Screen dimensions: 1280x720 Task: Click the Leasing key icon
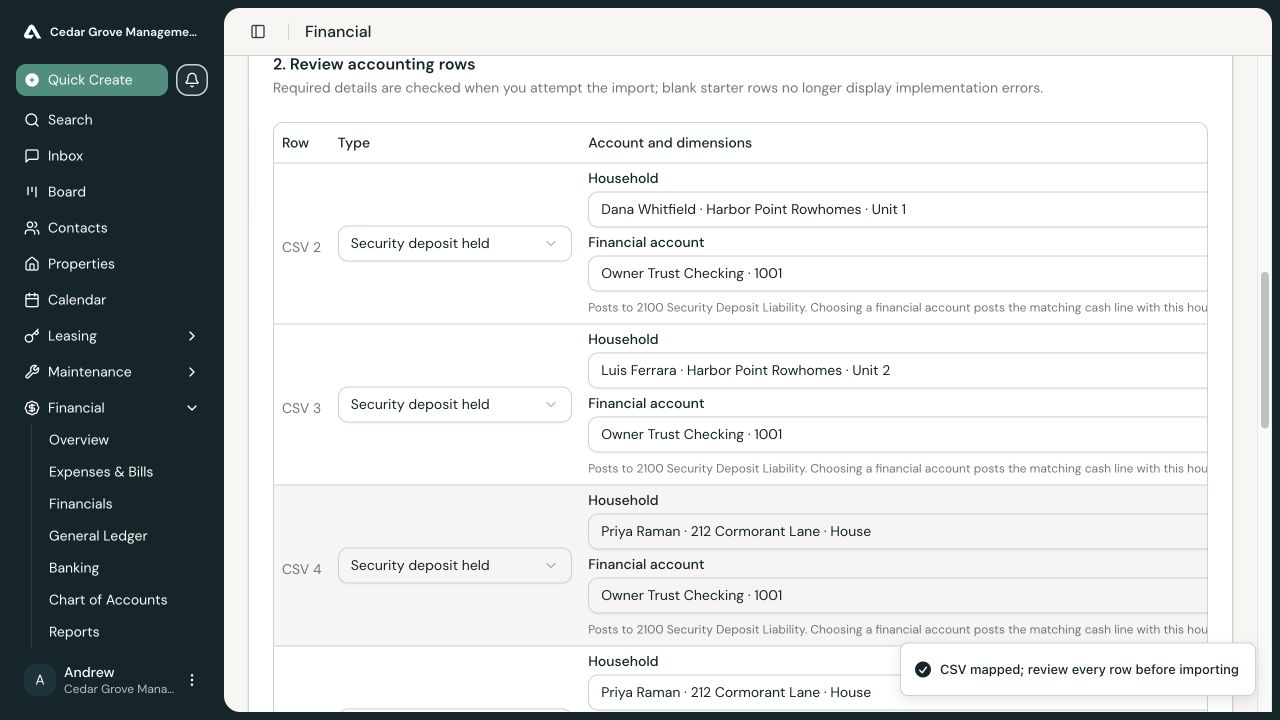click(32, 336)
